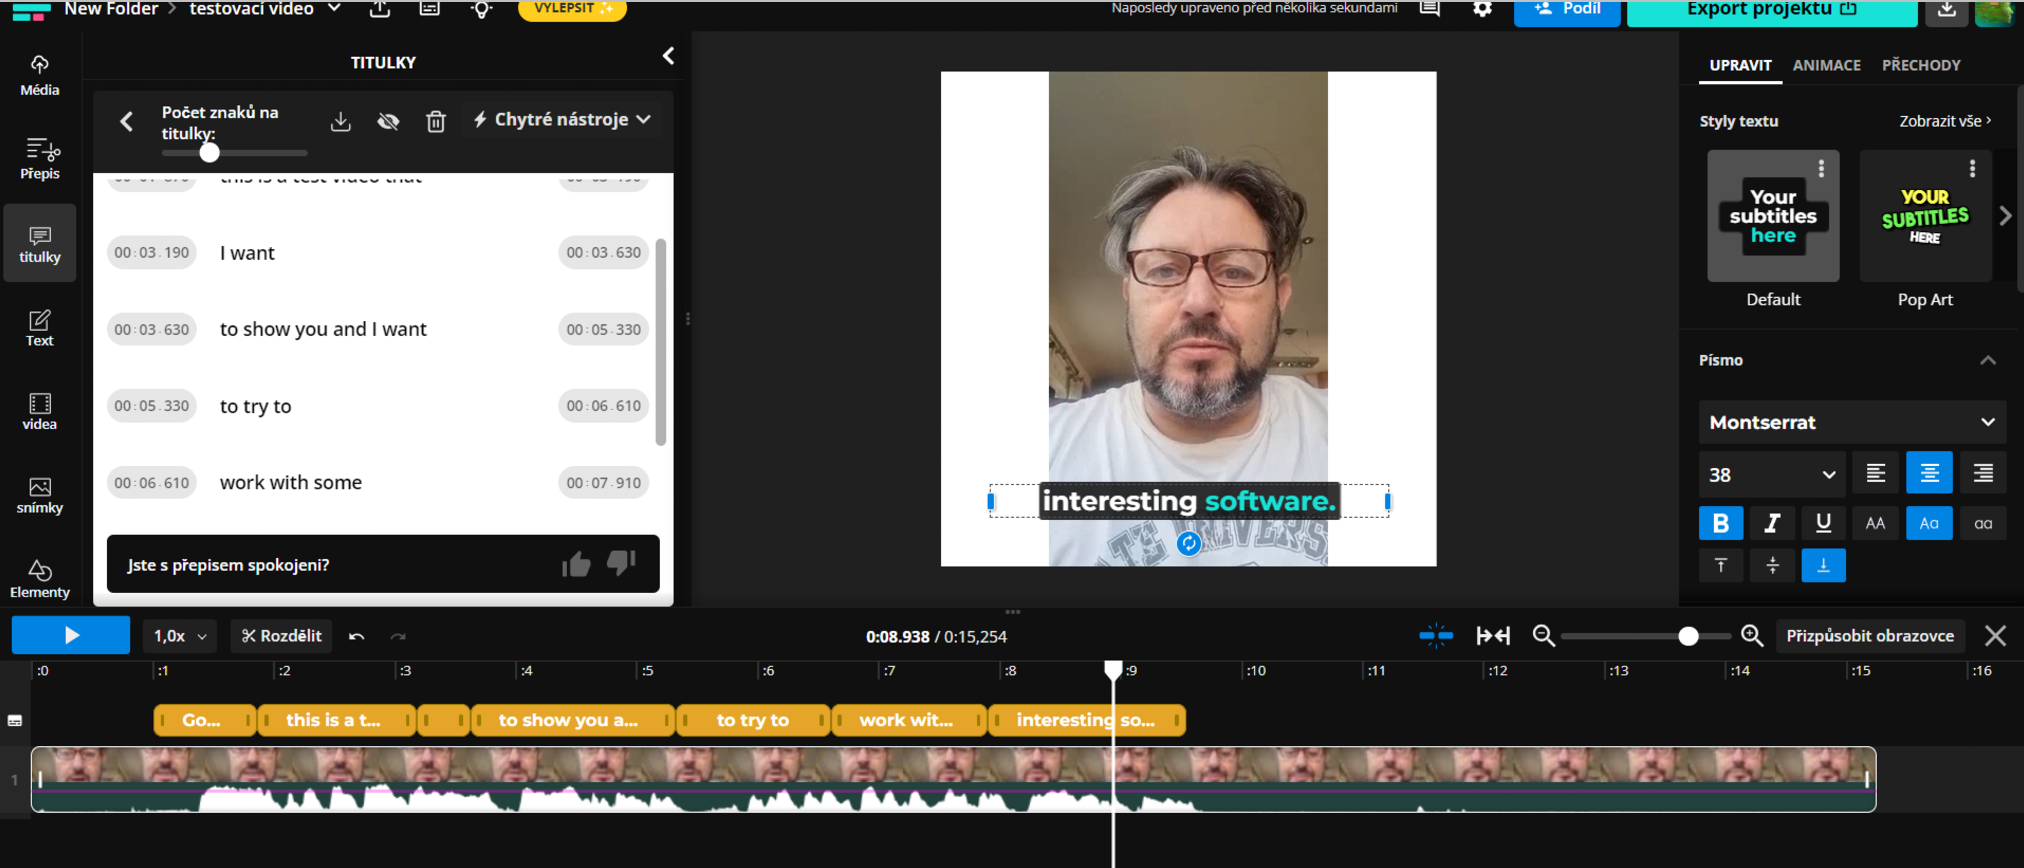Screen dimensions: 2024x868
Task: Switch to the ANIMACE tab
Action: [x=1826, y=65]
